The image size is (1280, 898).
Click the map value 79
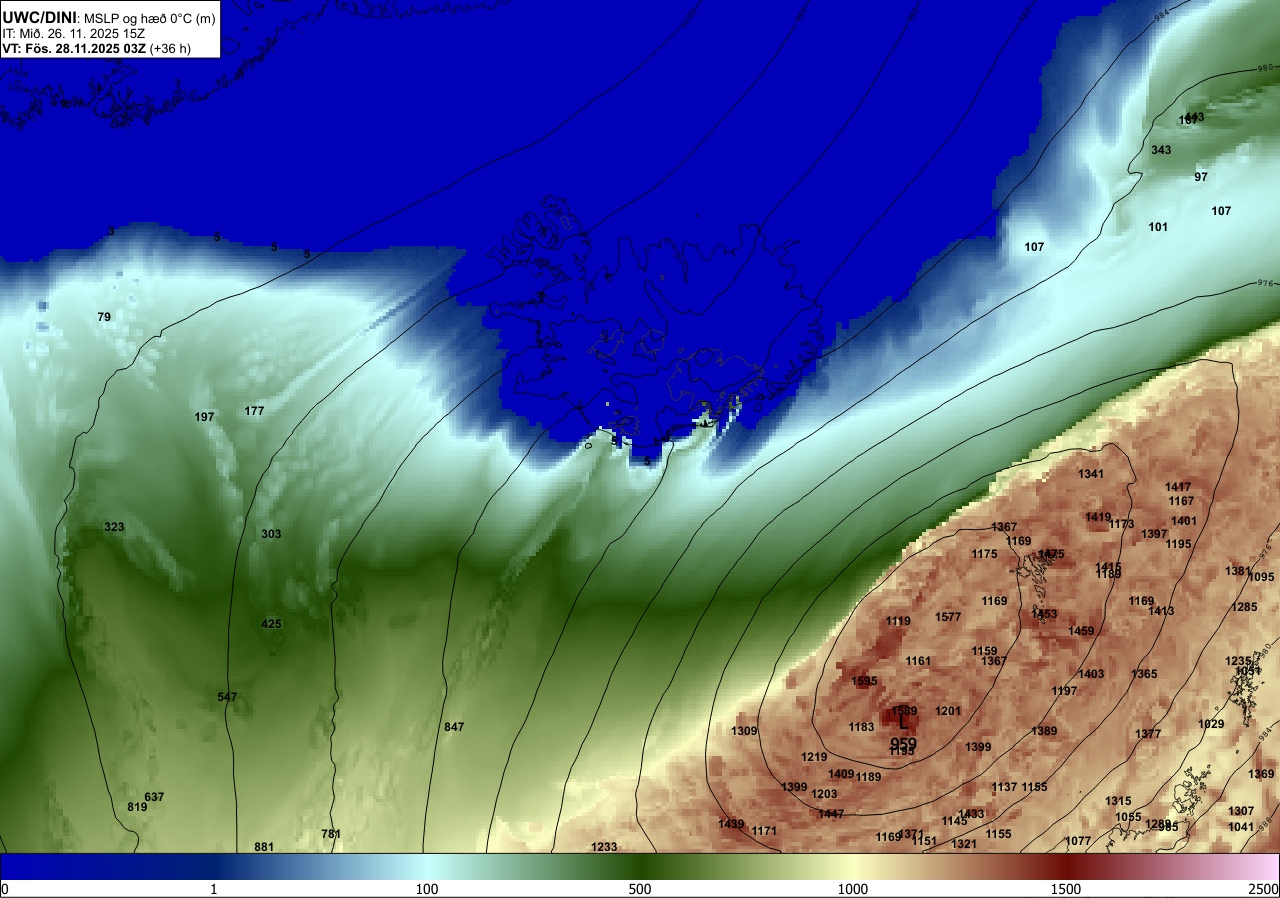(104, 317)
